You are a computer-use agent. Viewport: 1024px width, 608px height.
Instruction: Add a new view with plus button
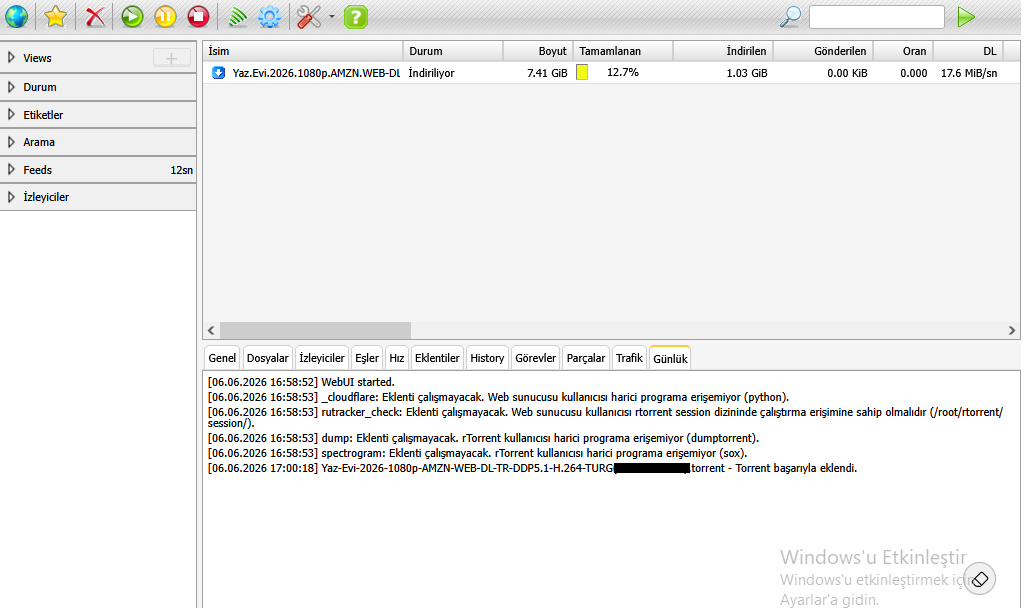[172, 58]
